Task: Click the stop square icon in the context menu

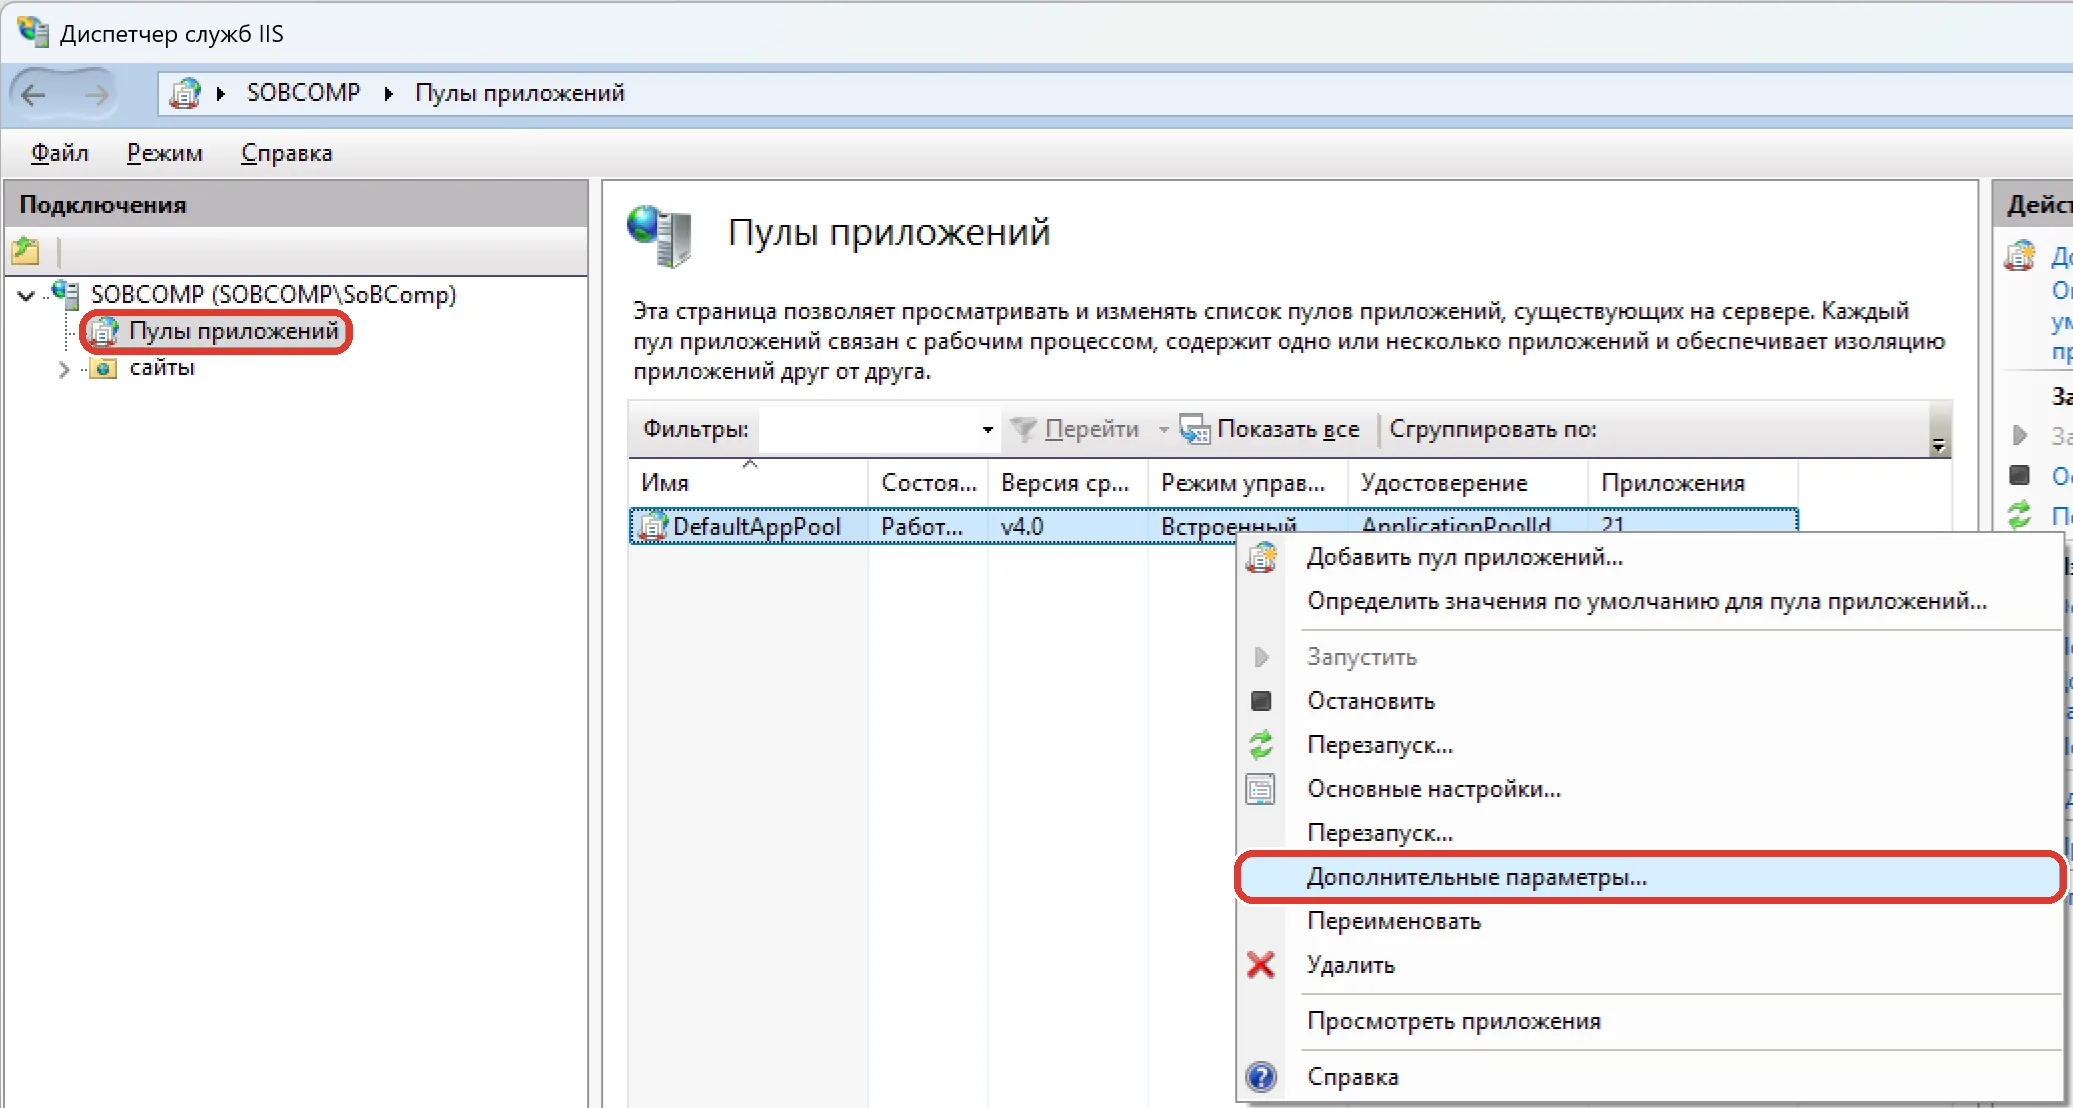Action: [1261, 701]
